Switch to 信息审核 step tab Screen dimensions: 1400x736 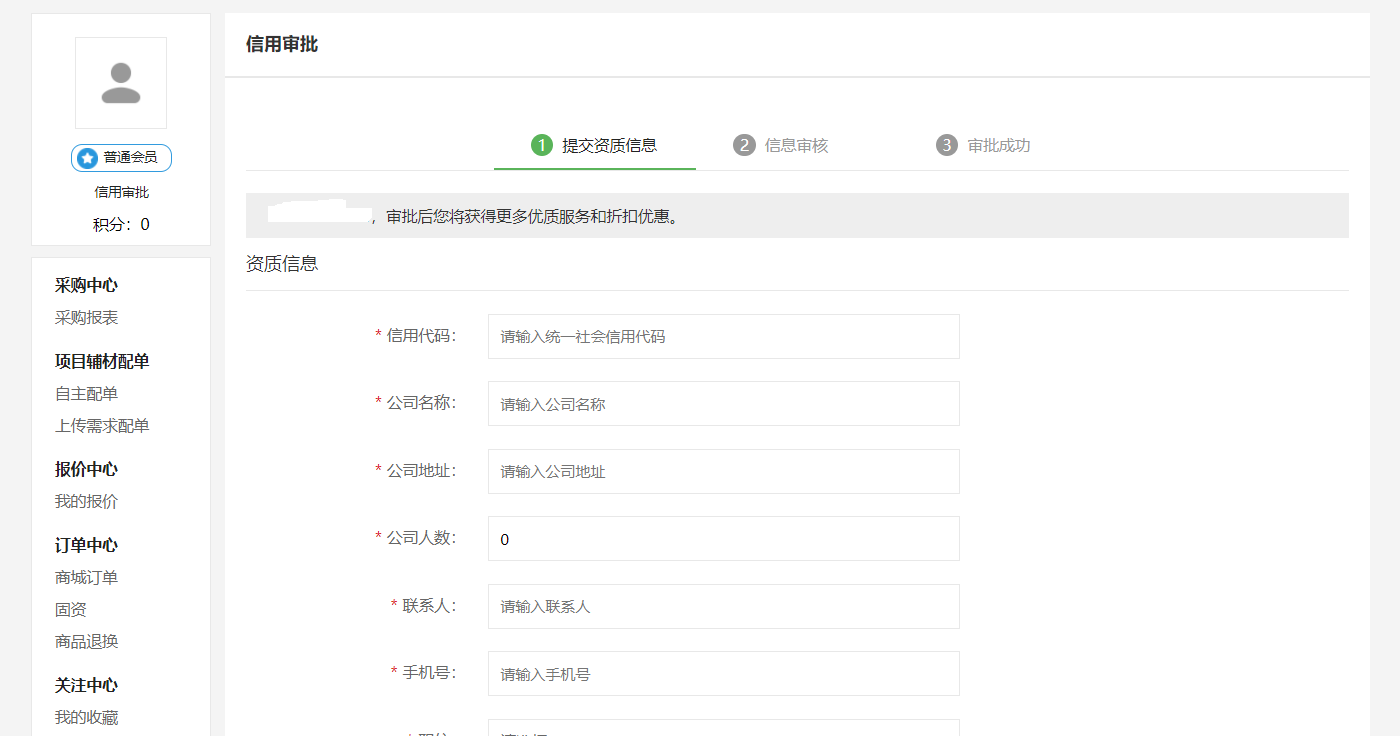(x=796, y=145)
